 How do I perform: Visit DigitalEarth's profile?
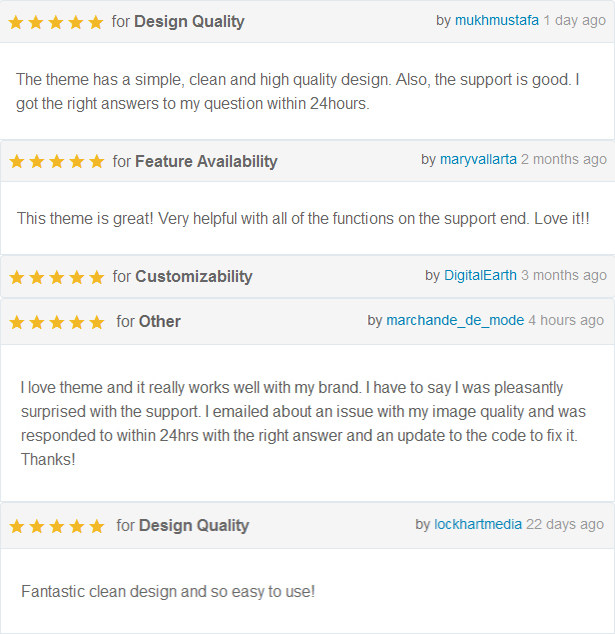tap(480, 275)
